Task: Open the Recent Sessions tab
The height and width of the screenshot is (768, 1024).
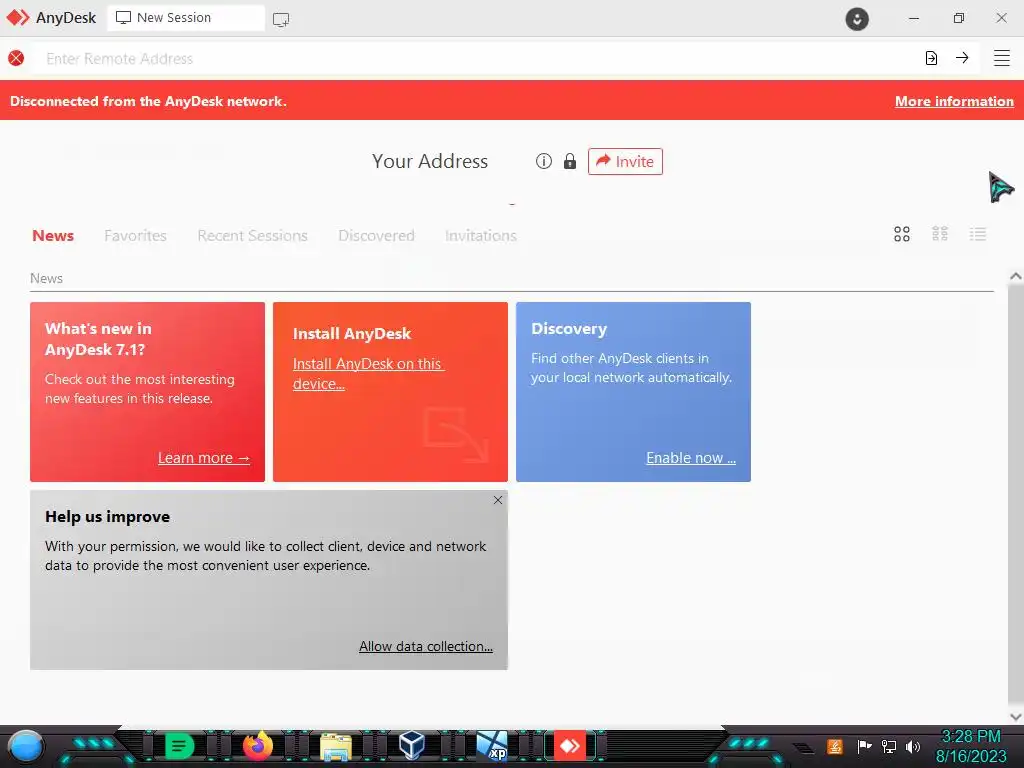Action: click(x=252, y=236)
